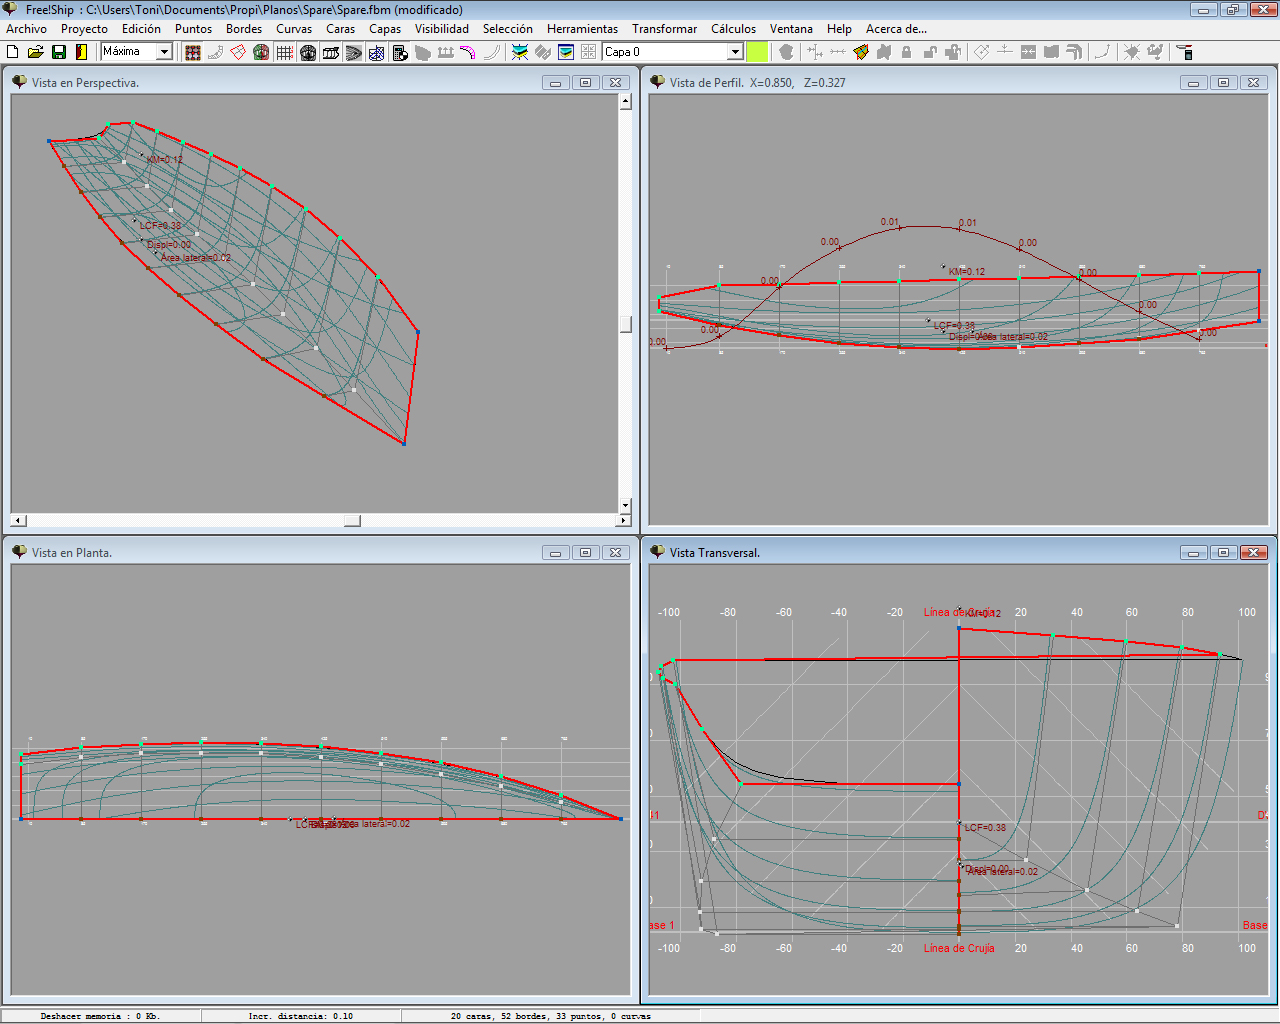Open a file with the folder icon
Viewport: 1280px width, 1024px height.
[35, 52]
